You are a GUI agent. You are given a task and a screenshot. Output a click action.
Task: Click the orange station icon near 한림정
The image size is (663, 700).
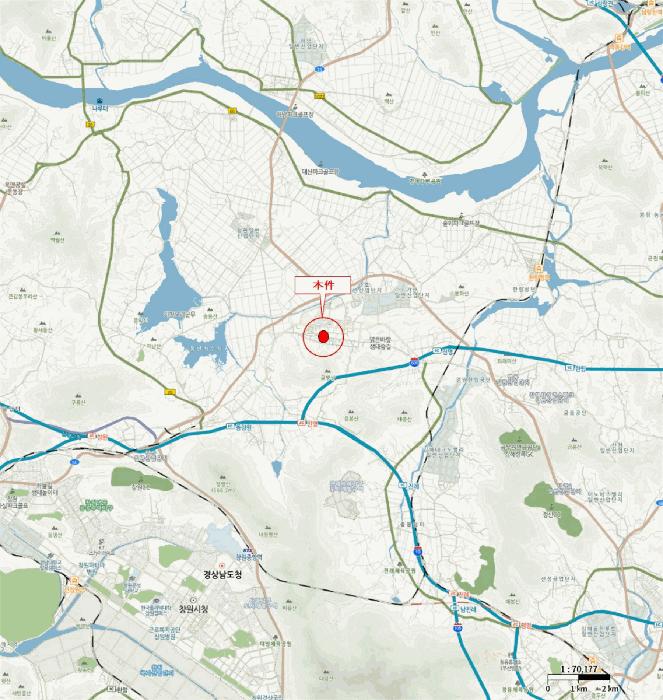pos(540,268)
